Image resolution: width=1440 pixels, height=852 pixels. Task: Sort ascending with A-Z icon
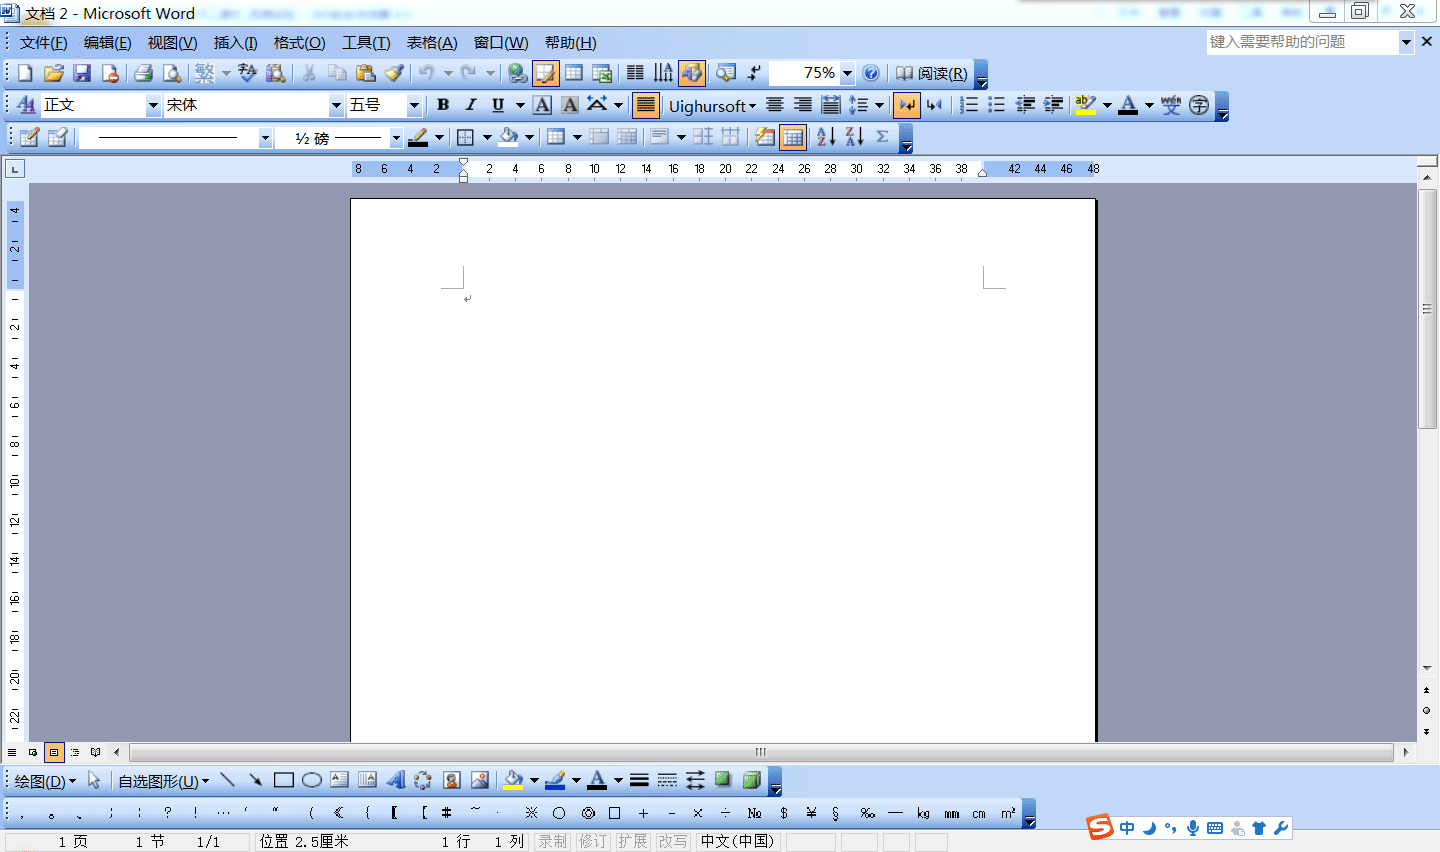(826, 137)
